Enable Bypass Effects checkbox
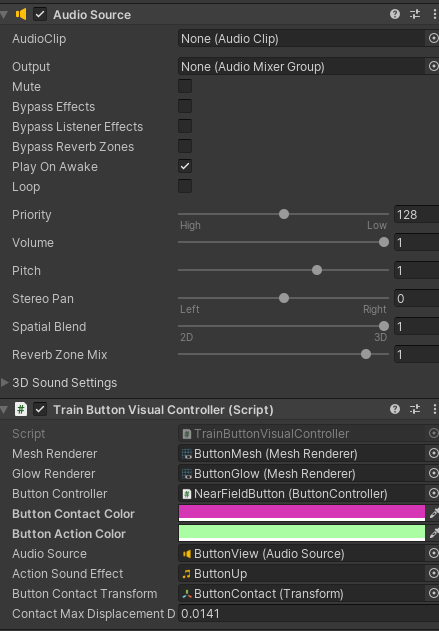 (185, 106)
